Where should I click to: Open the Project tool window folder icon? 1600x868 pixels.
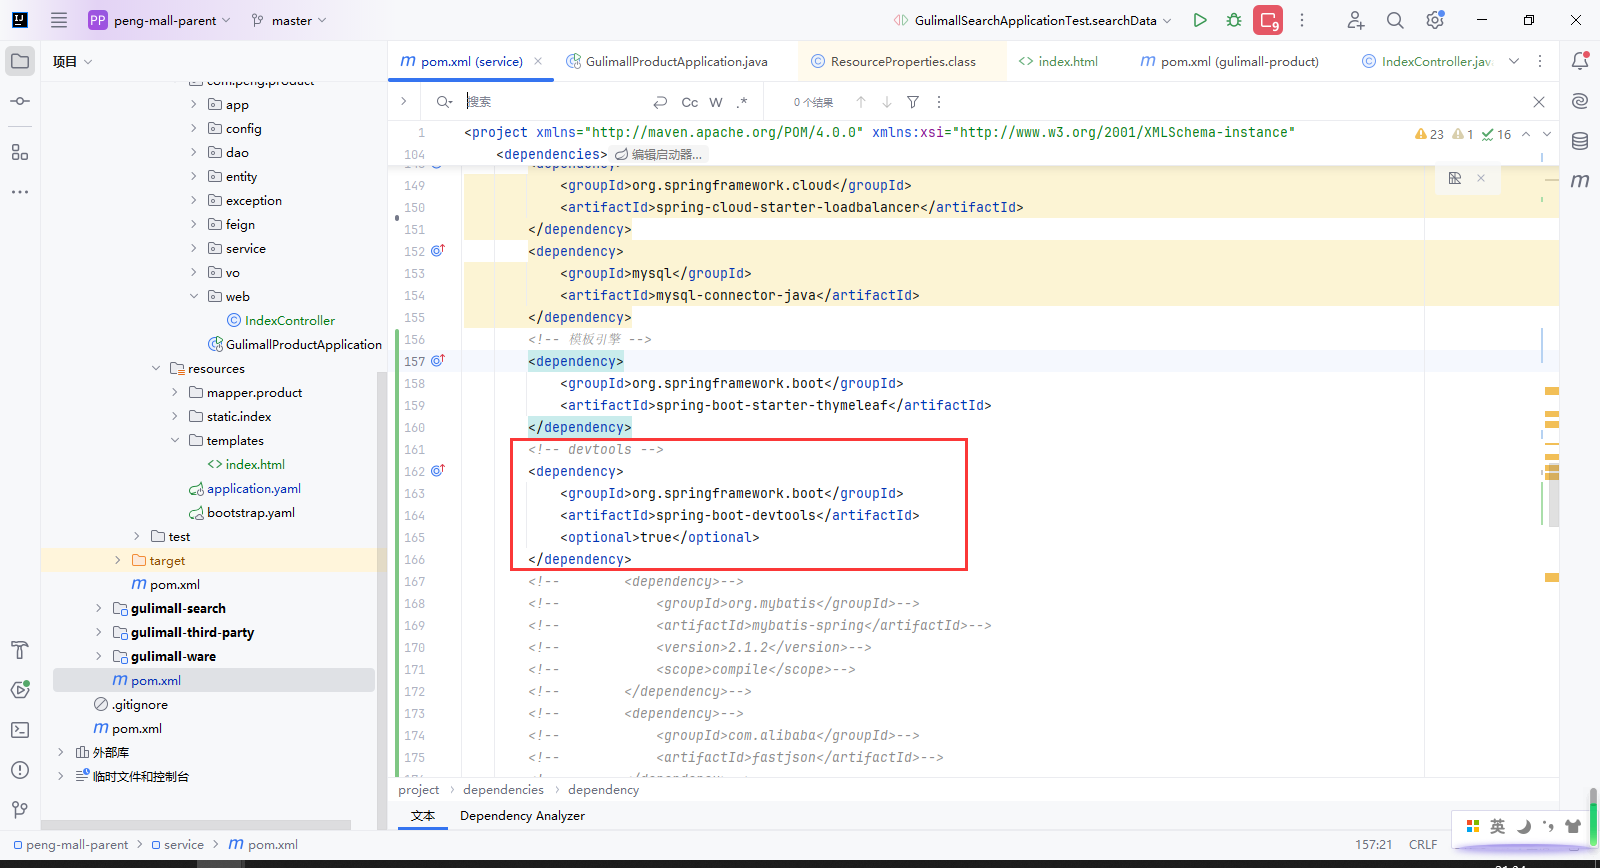[x=20, y=61]
